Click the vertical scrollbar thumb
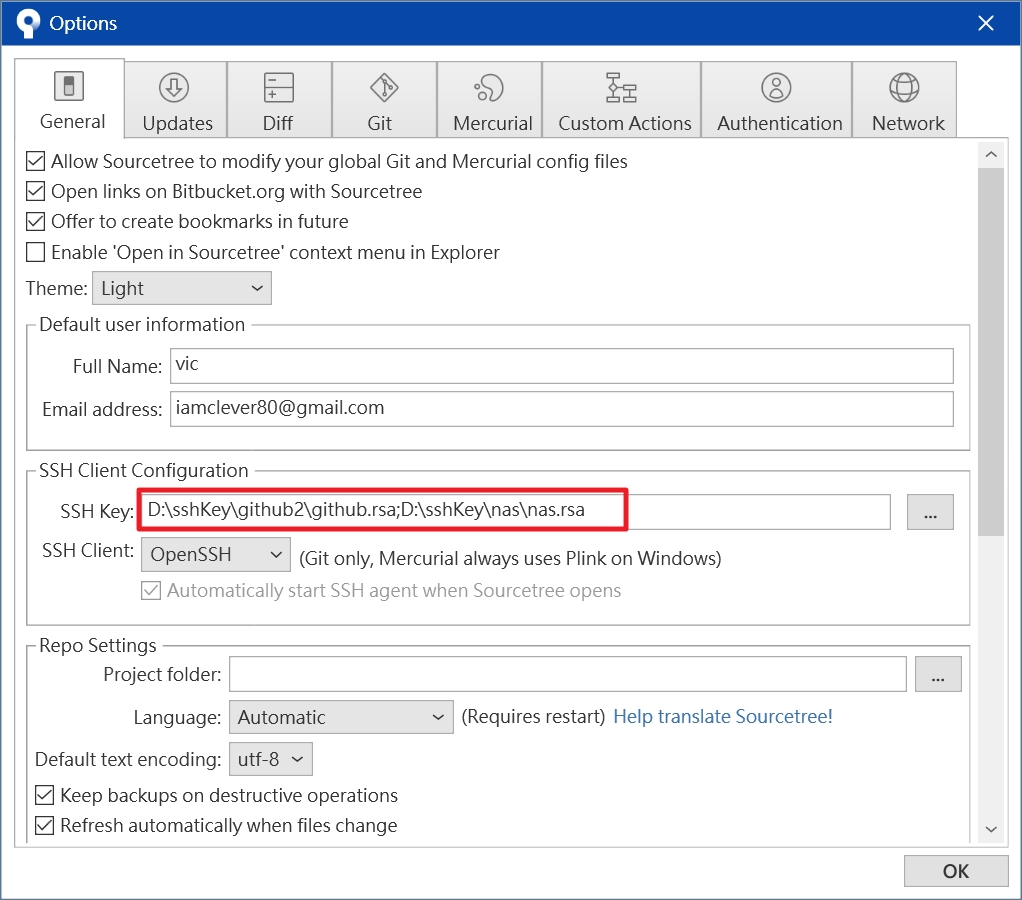The image size is (1022, 900). tap(991, 352)
